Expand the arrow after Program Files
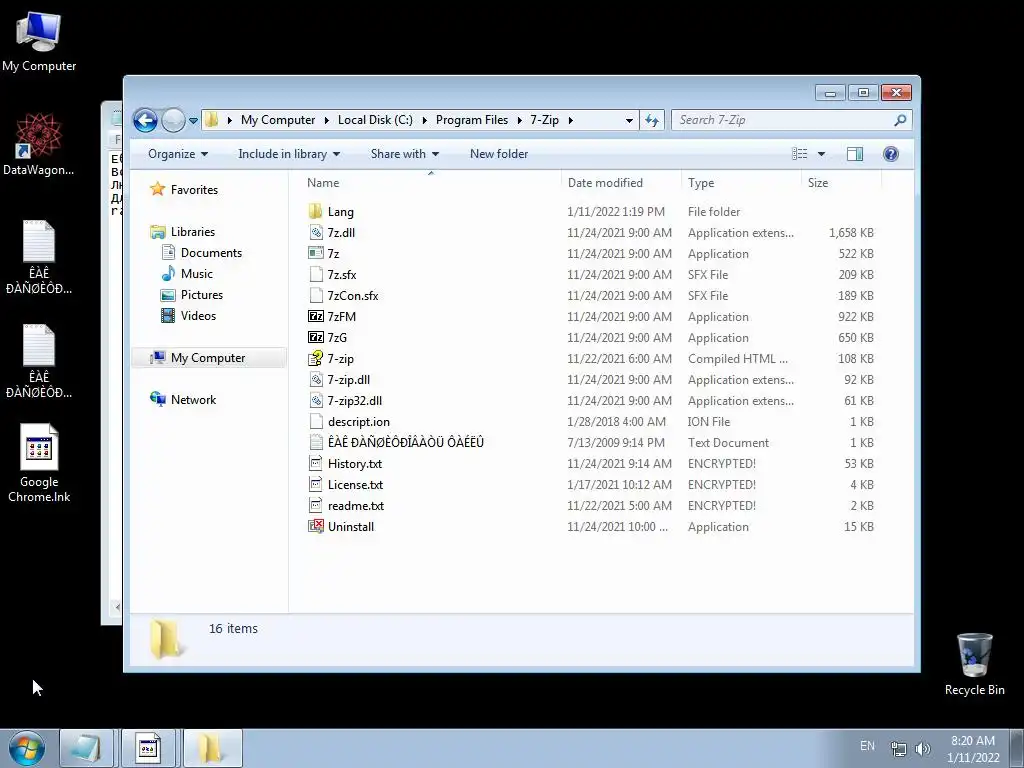1024x768 pixels. click(x=519, y=120)
